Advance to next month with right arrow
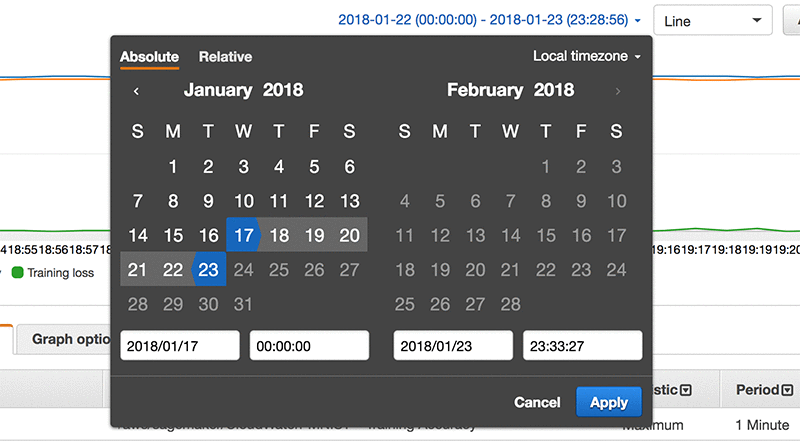Image resolution: width=800 pixels, height=445 pixels. pos(617,91)
